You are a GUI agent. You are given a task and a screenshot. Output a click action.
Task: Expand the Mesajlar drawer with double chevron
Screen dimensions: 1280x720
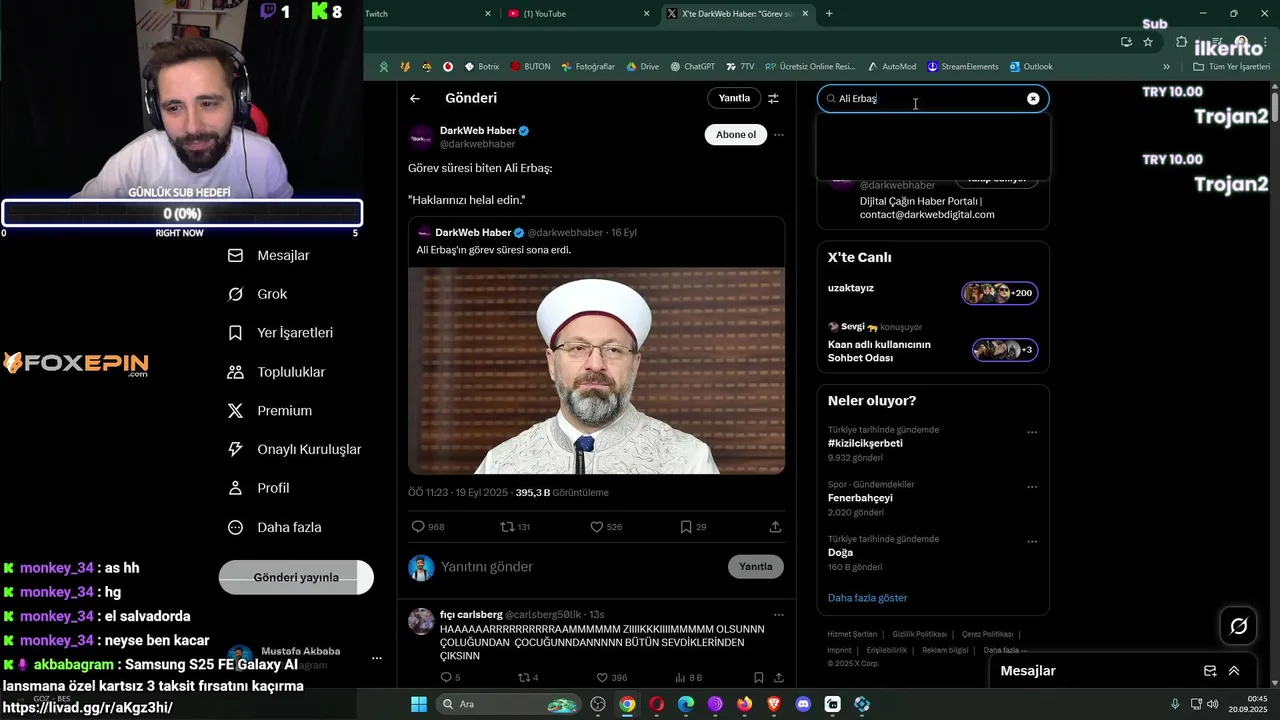click(1234, 671)
